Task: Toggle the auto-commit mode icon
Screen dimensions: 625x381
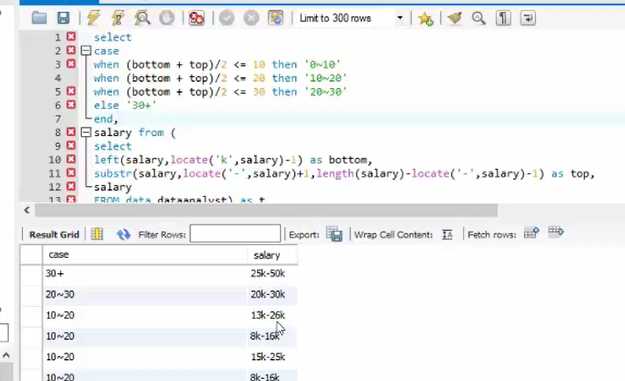Action: pos(275,18)
